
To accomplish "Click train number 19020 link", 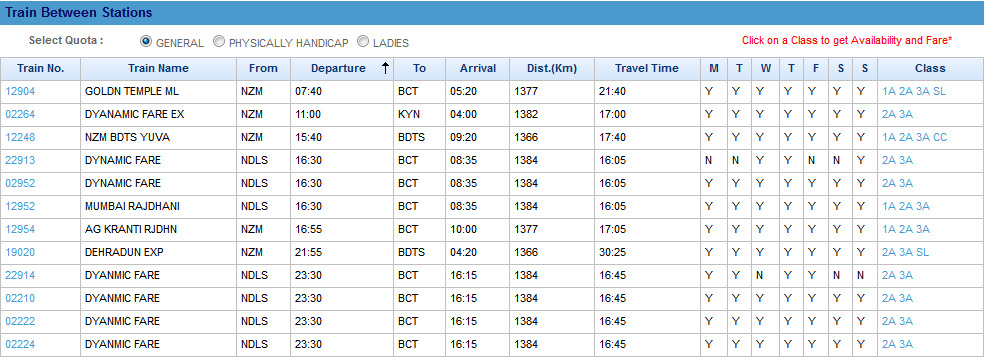I will click(20, 252).
